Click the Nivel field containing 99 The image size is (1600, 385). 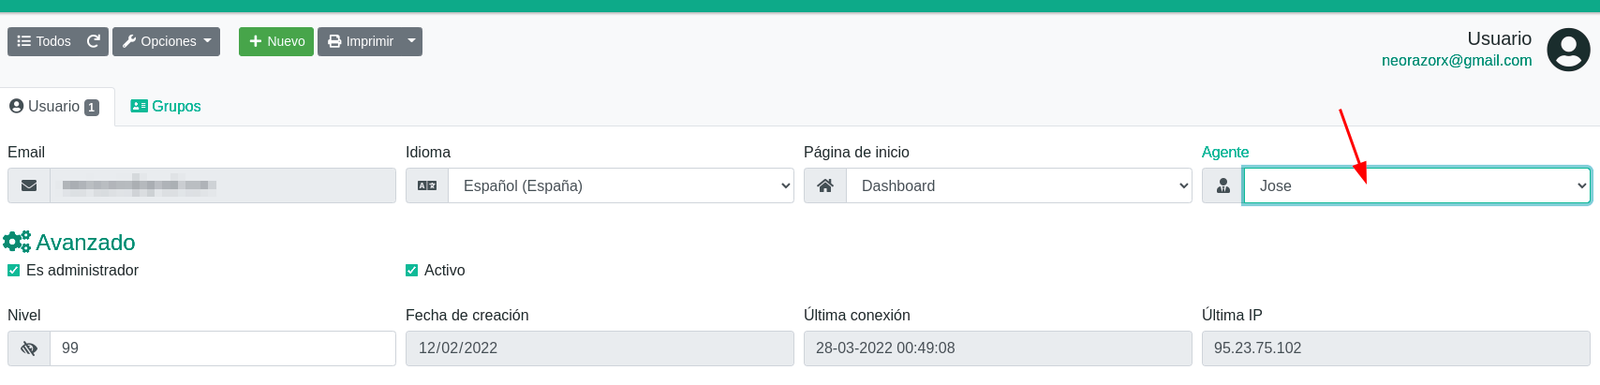[223, 348]
